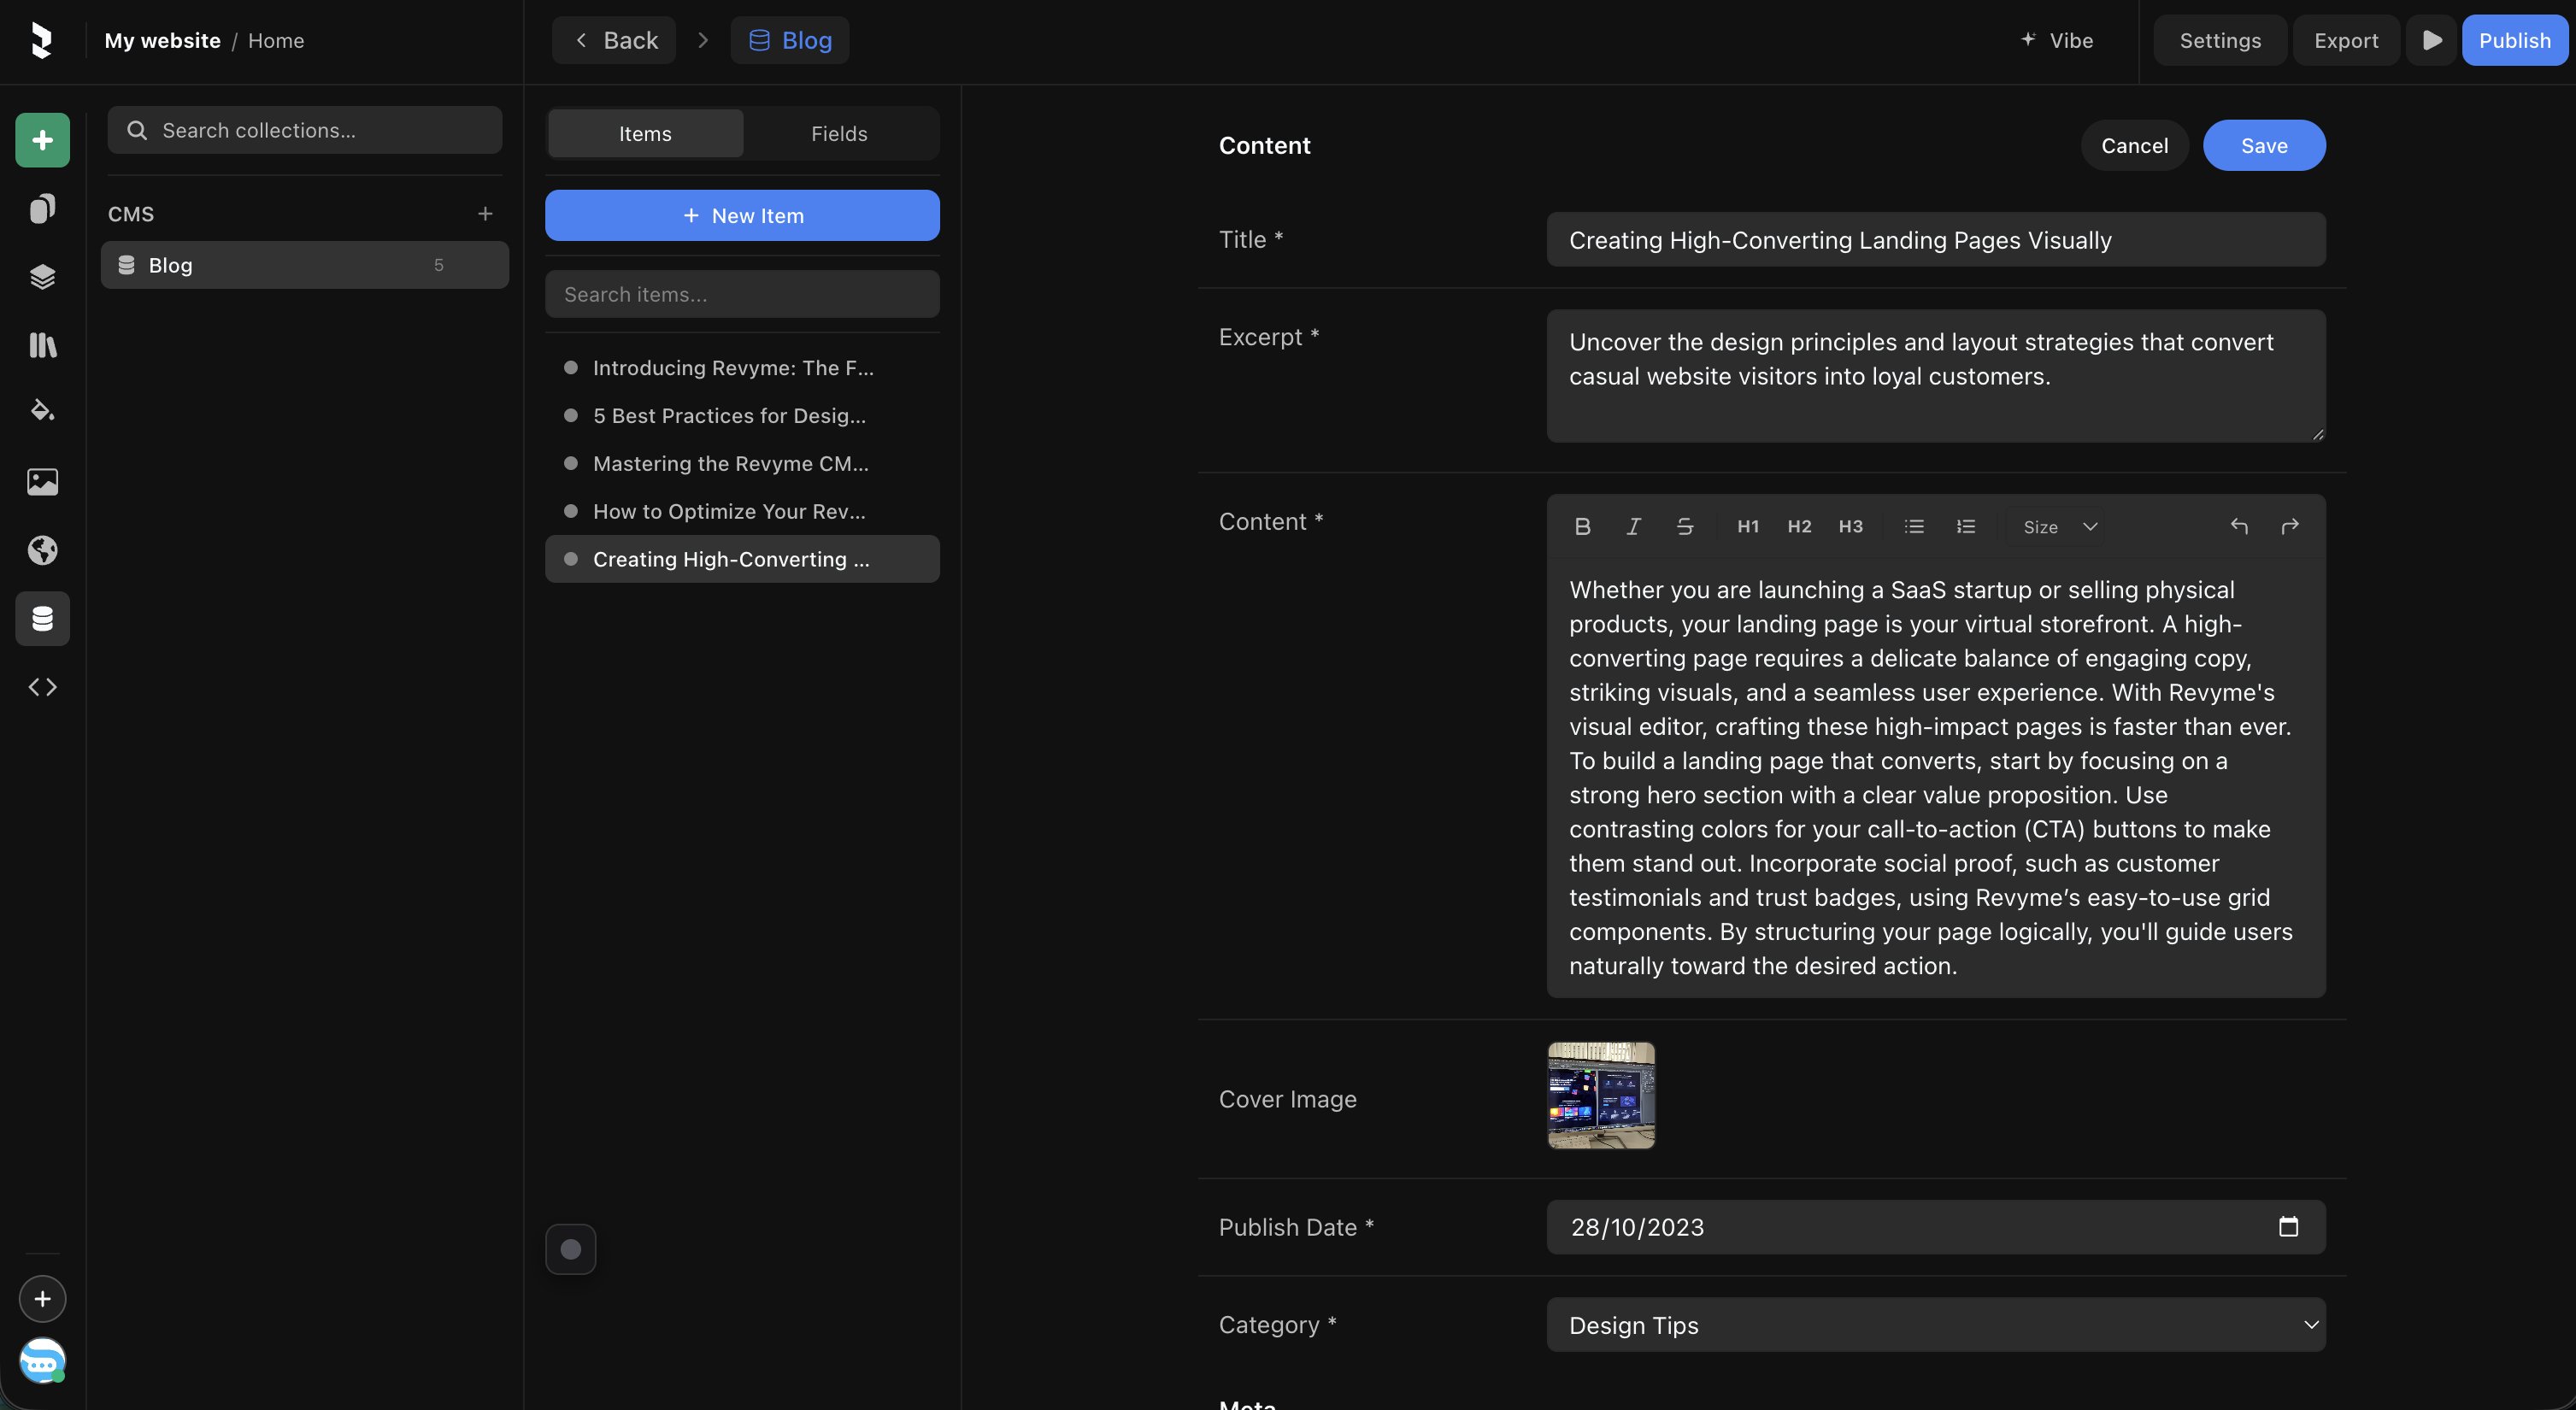Insert a numbered list

[x=1966, y=527]
